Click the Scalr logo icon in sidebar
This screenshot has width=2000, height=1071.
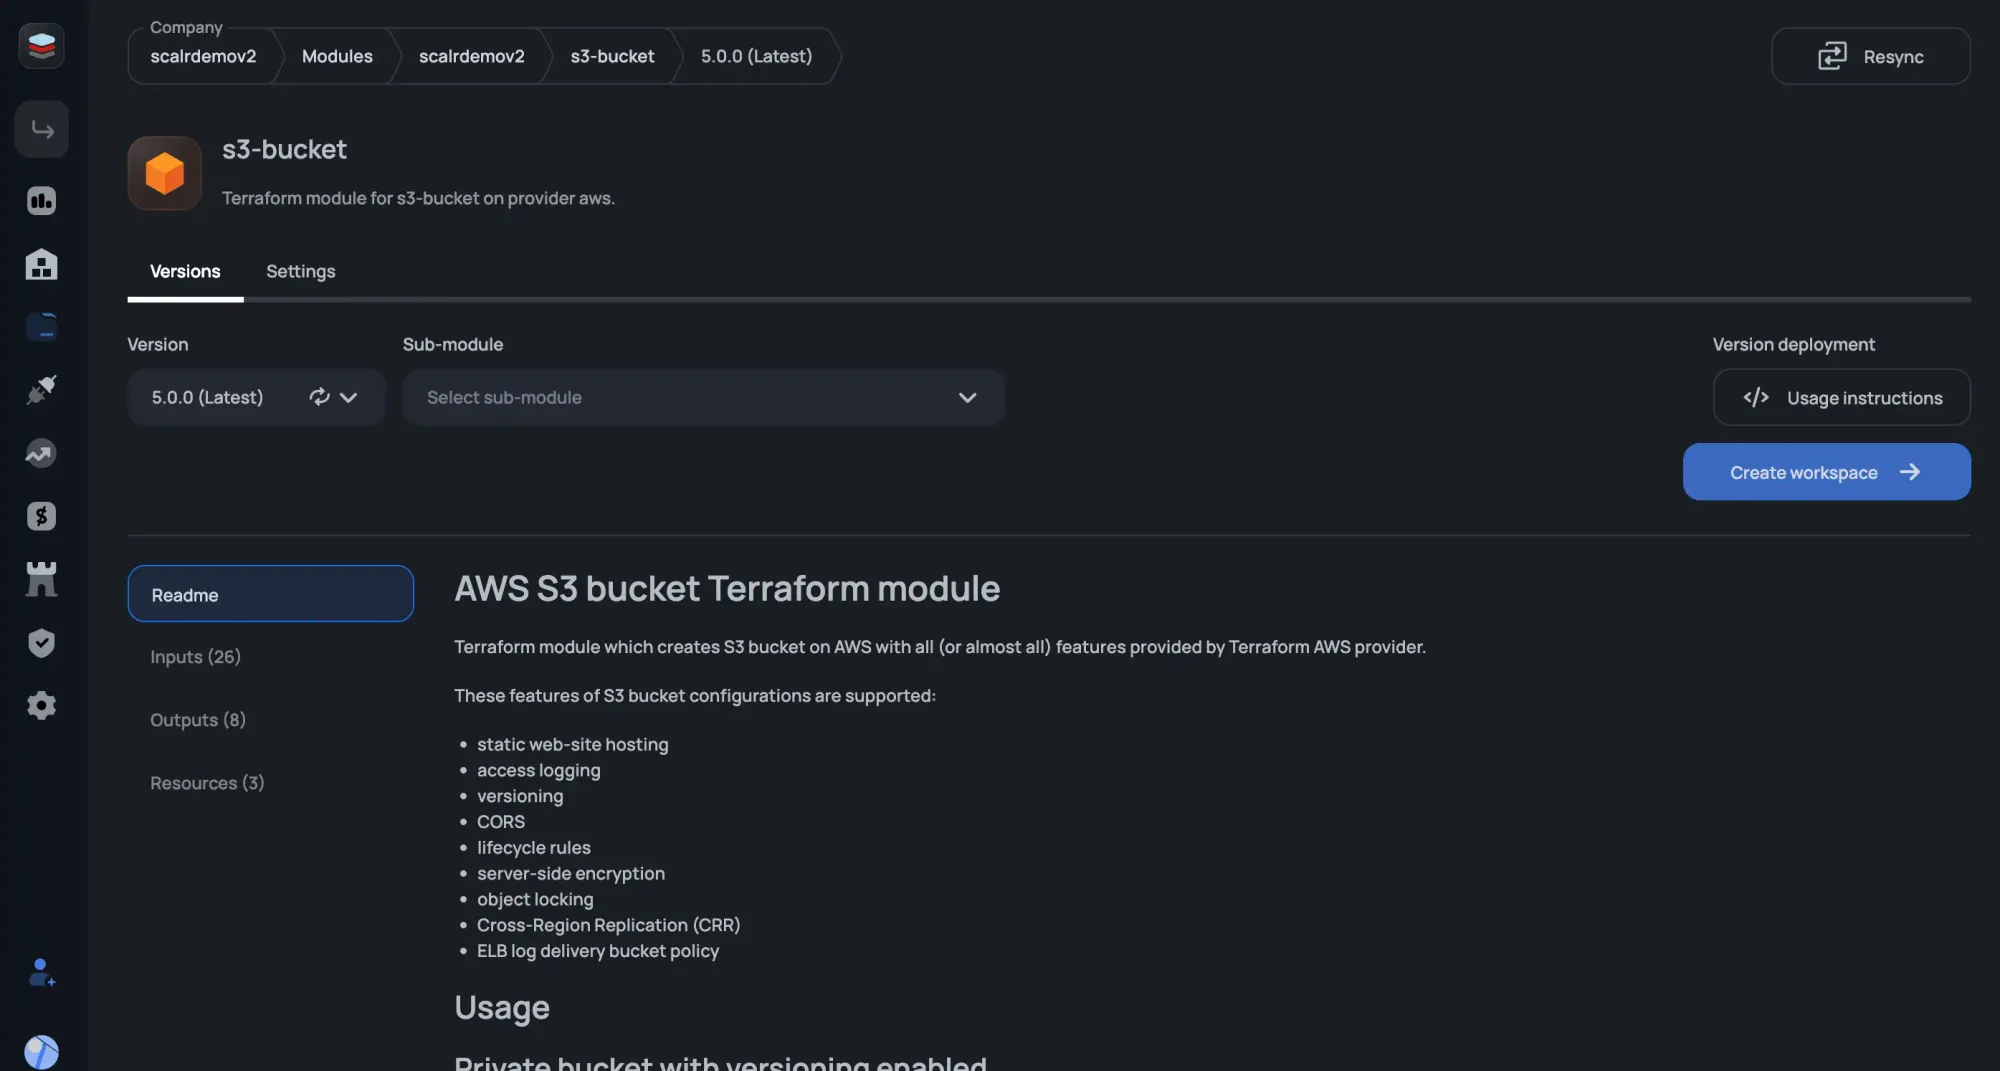pyautogui.click(x=41, y=46)
